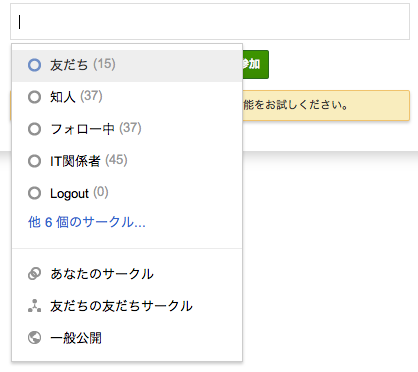Select the 一般公開 public option
Viewport: 418px width, 372px height.
(x=127, y=338)
